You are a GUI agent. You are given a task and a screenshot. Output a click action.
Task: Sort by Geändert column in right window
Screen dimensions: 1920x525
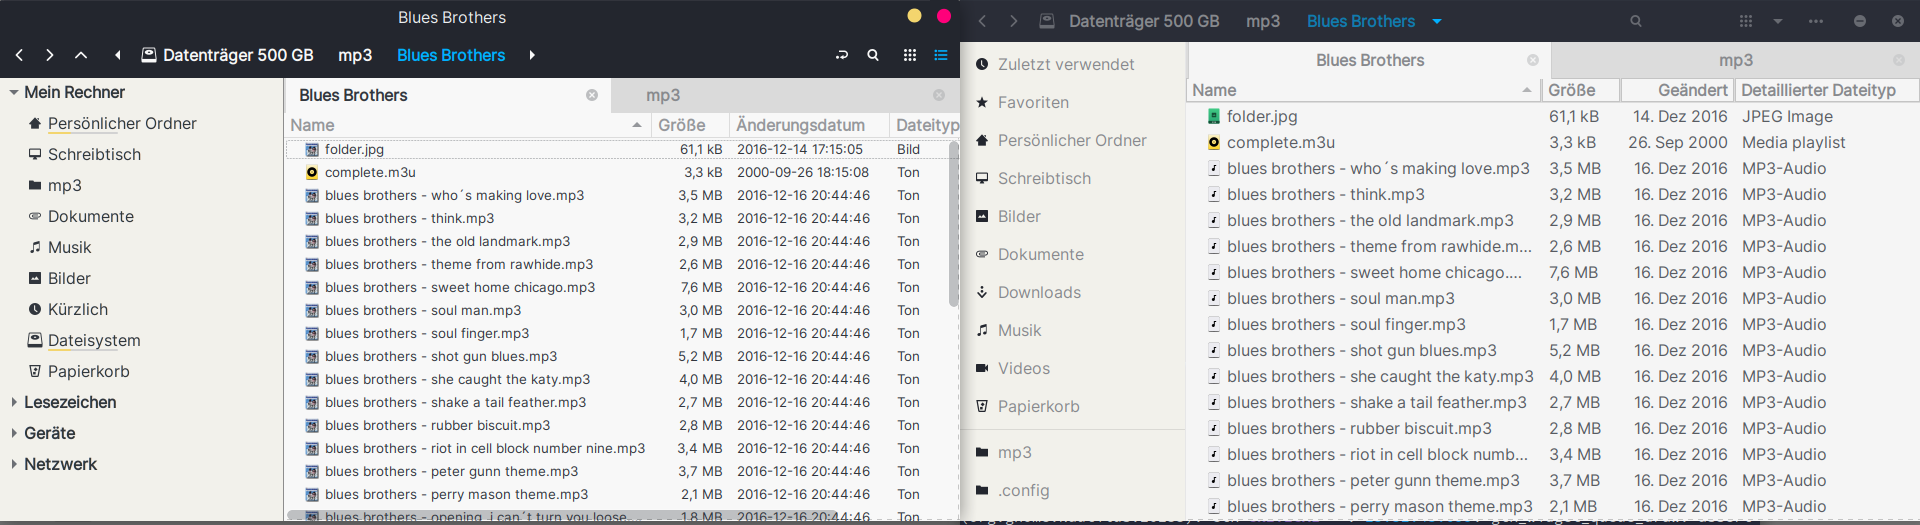click(1679, 90)
